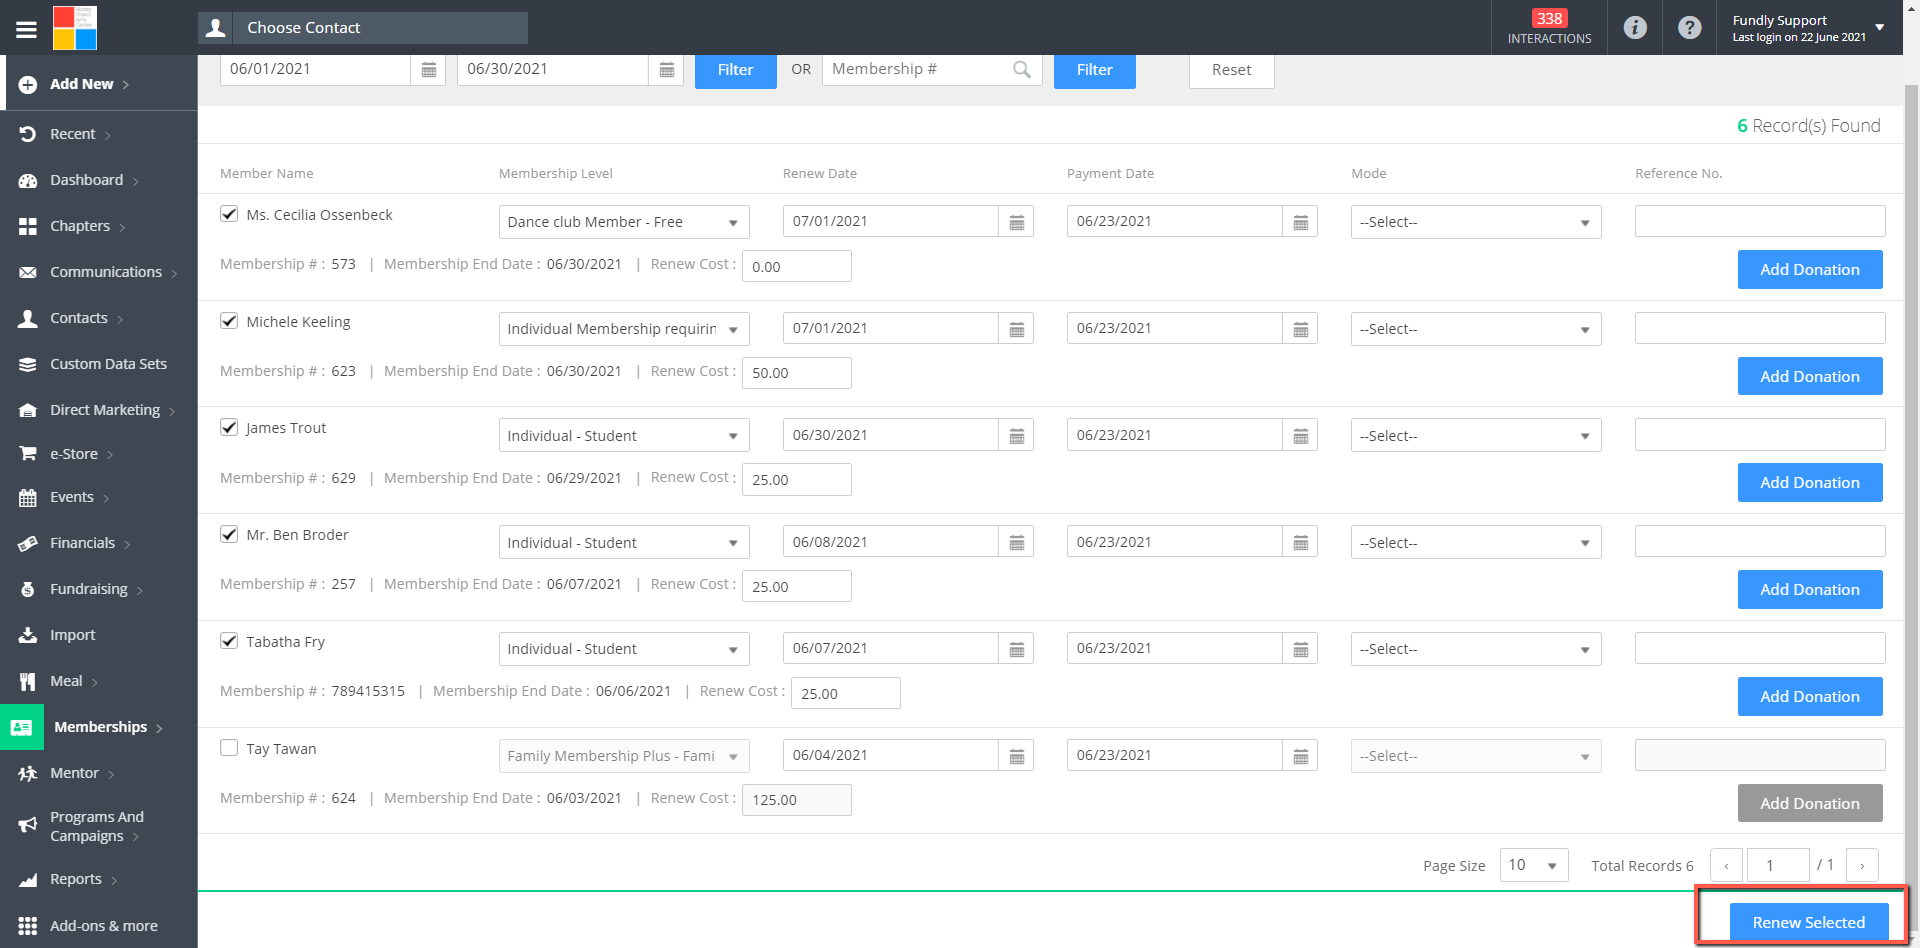Click the page number input field
The height and width of the screenshot is (948, 1920).
click(x=1777, y=865)
